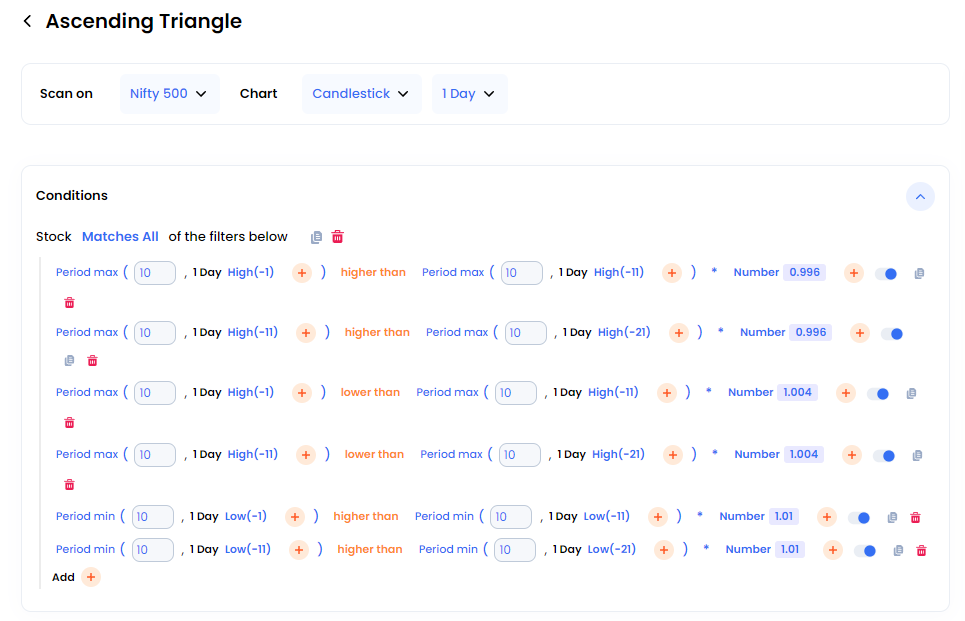Change first row 'higher than' comparison operator
This screenshot has height=621, width=965.
(x=373, y=273)
